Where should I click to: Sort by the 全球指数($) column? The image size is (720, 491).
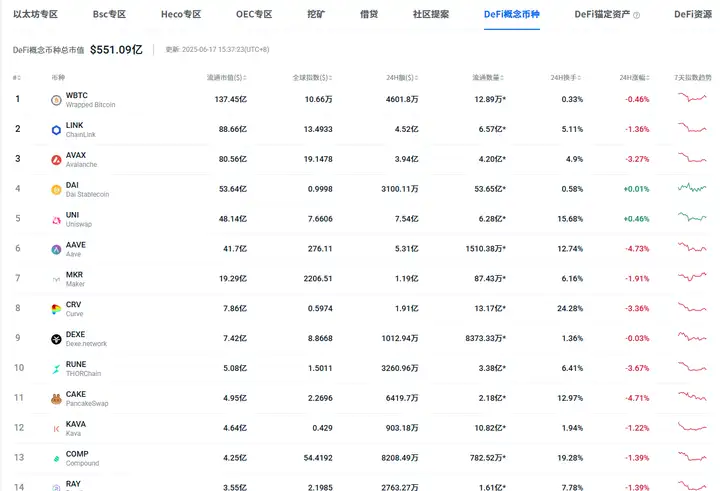(x=312, y=78)
